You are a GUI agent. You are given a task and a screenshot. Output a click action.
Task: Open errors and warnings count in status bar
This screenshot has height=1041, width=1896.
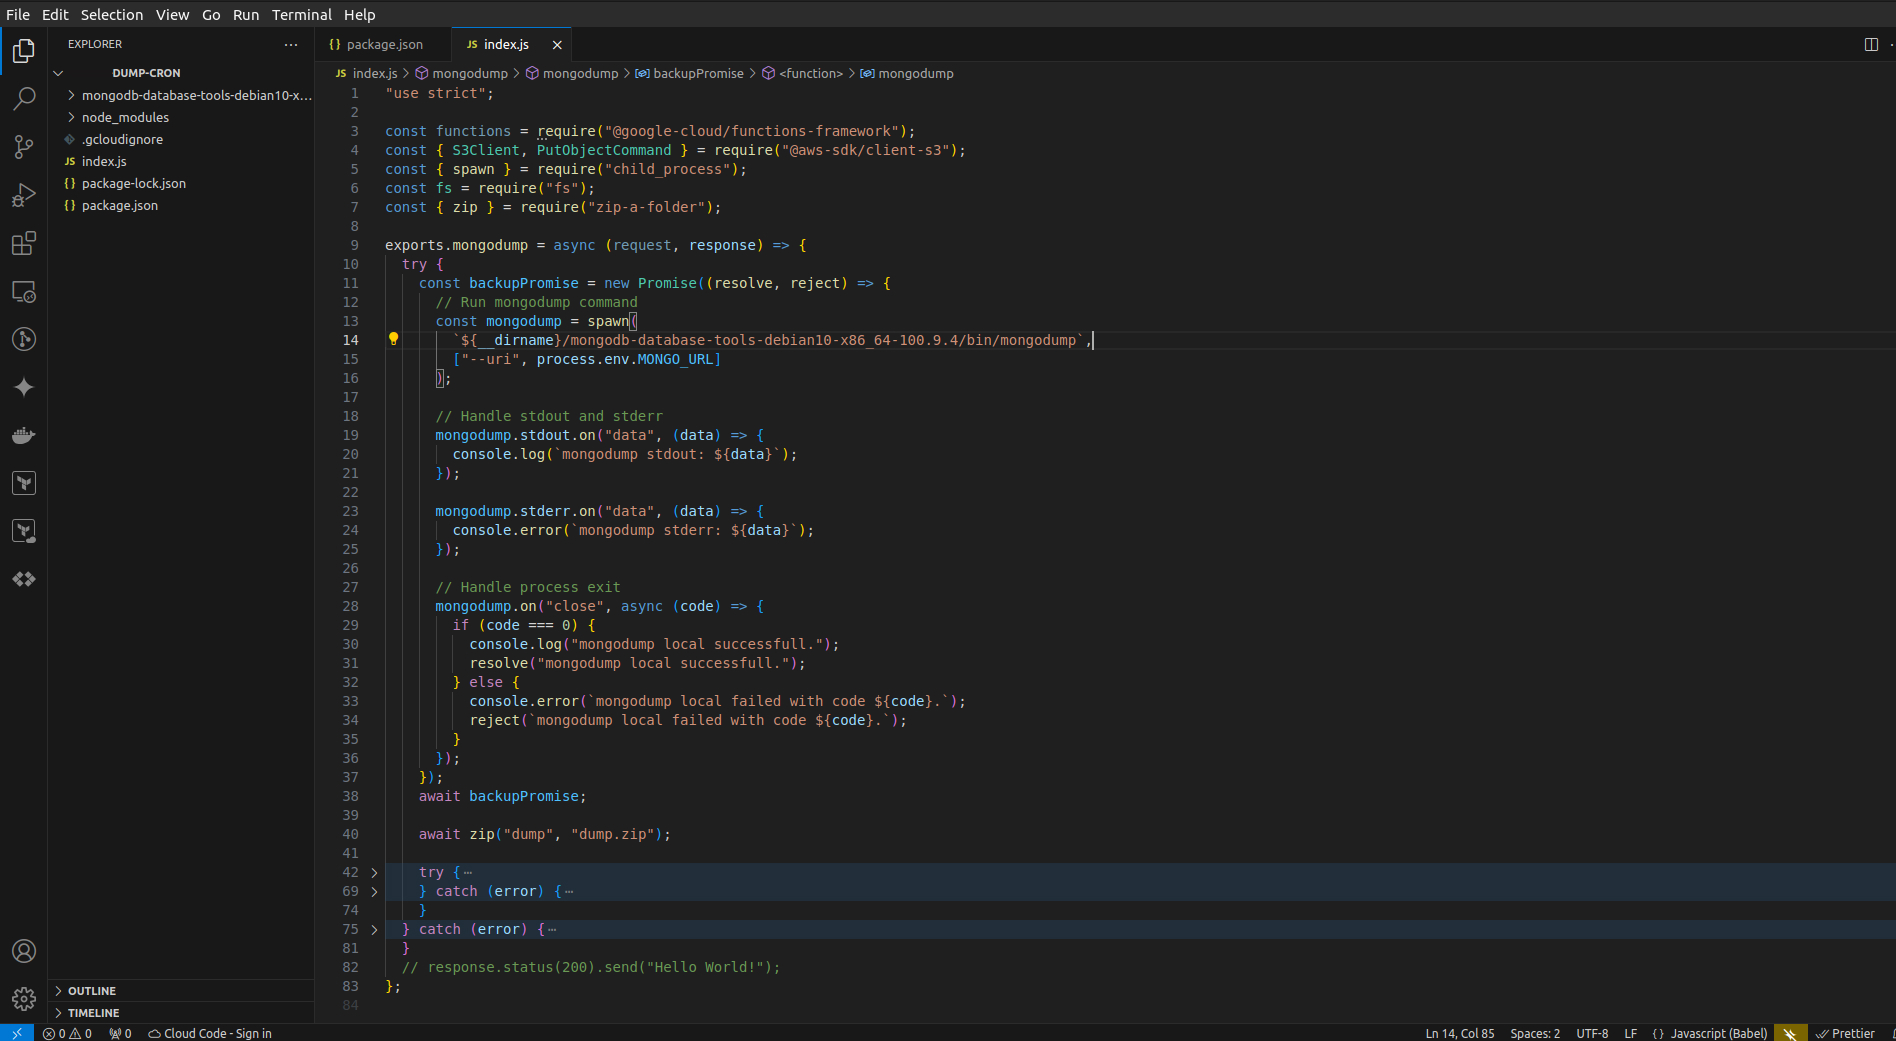[x=67, y=1033]
